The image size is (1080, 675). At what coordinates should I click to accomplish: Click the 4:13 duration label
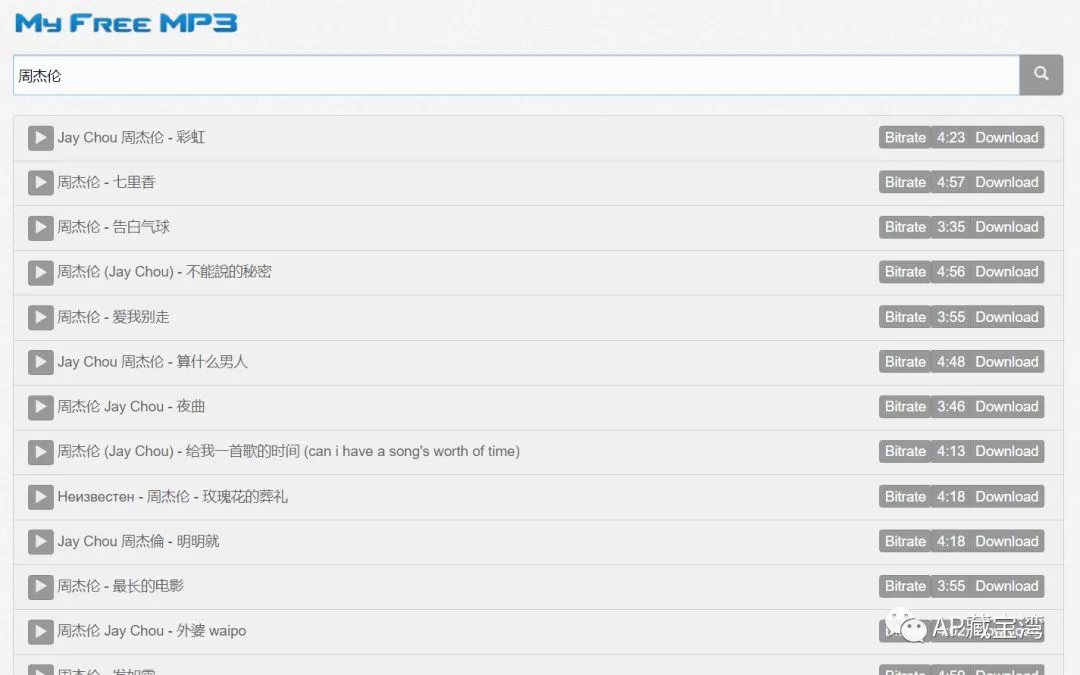[951, 451]
